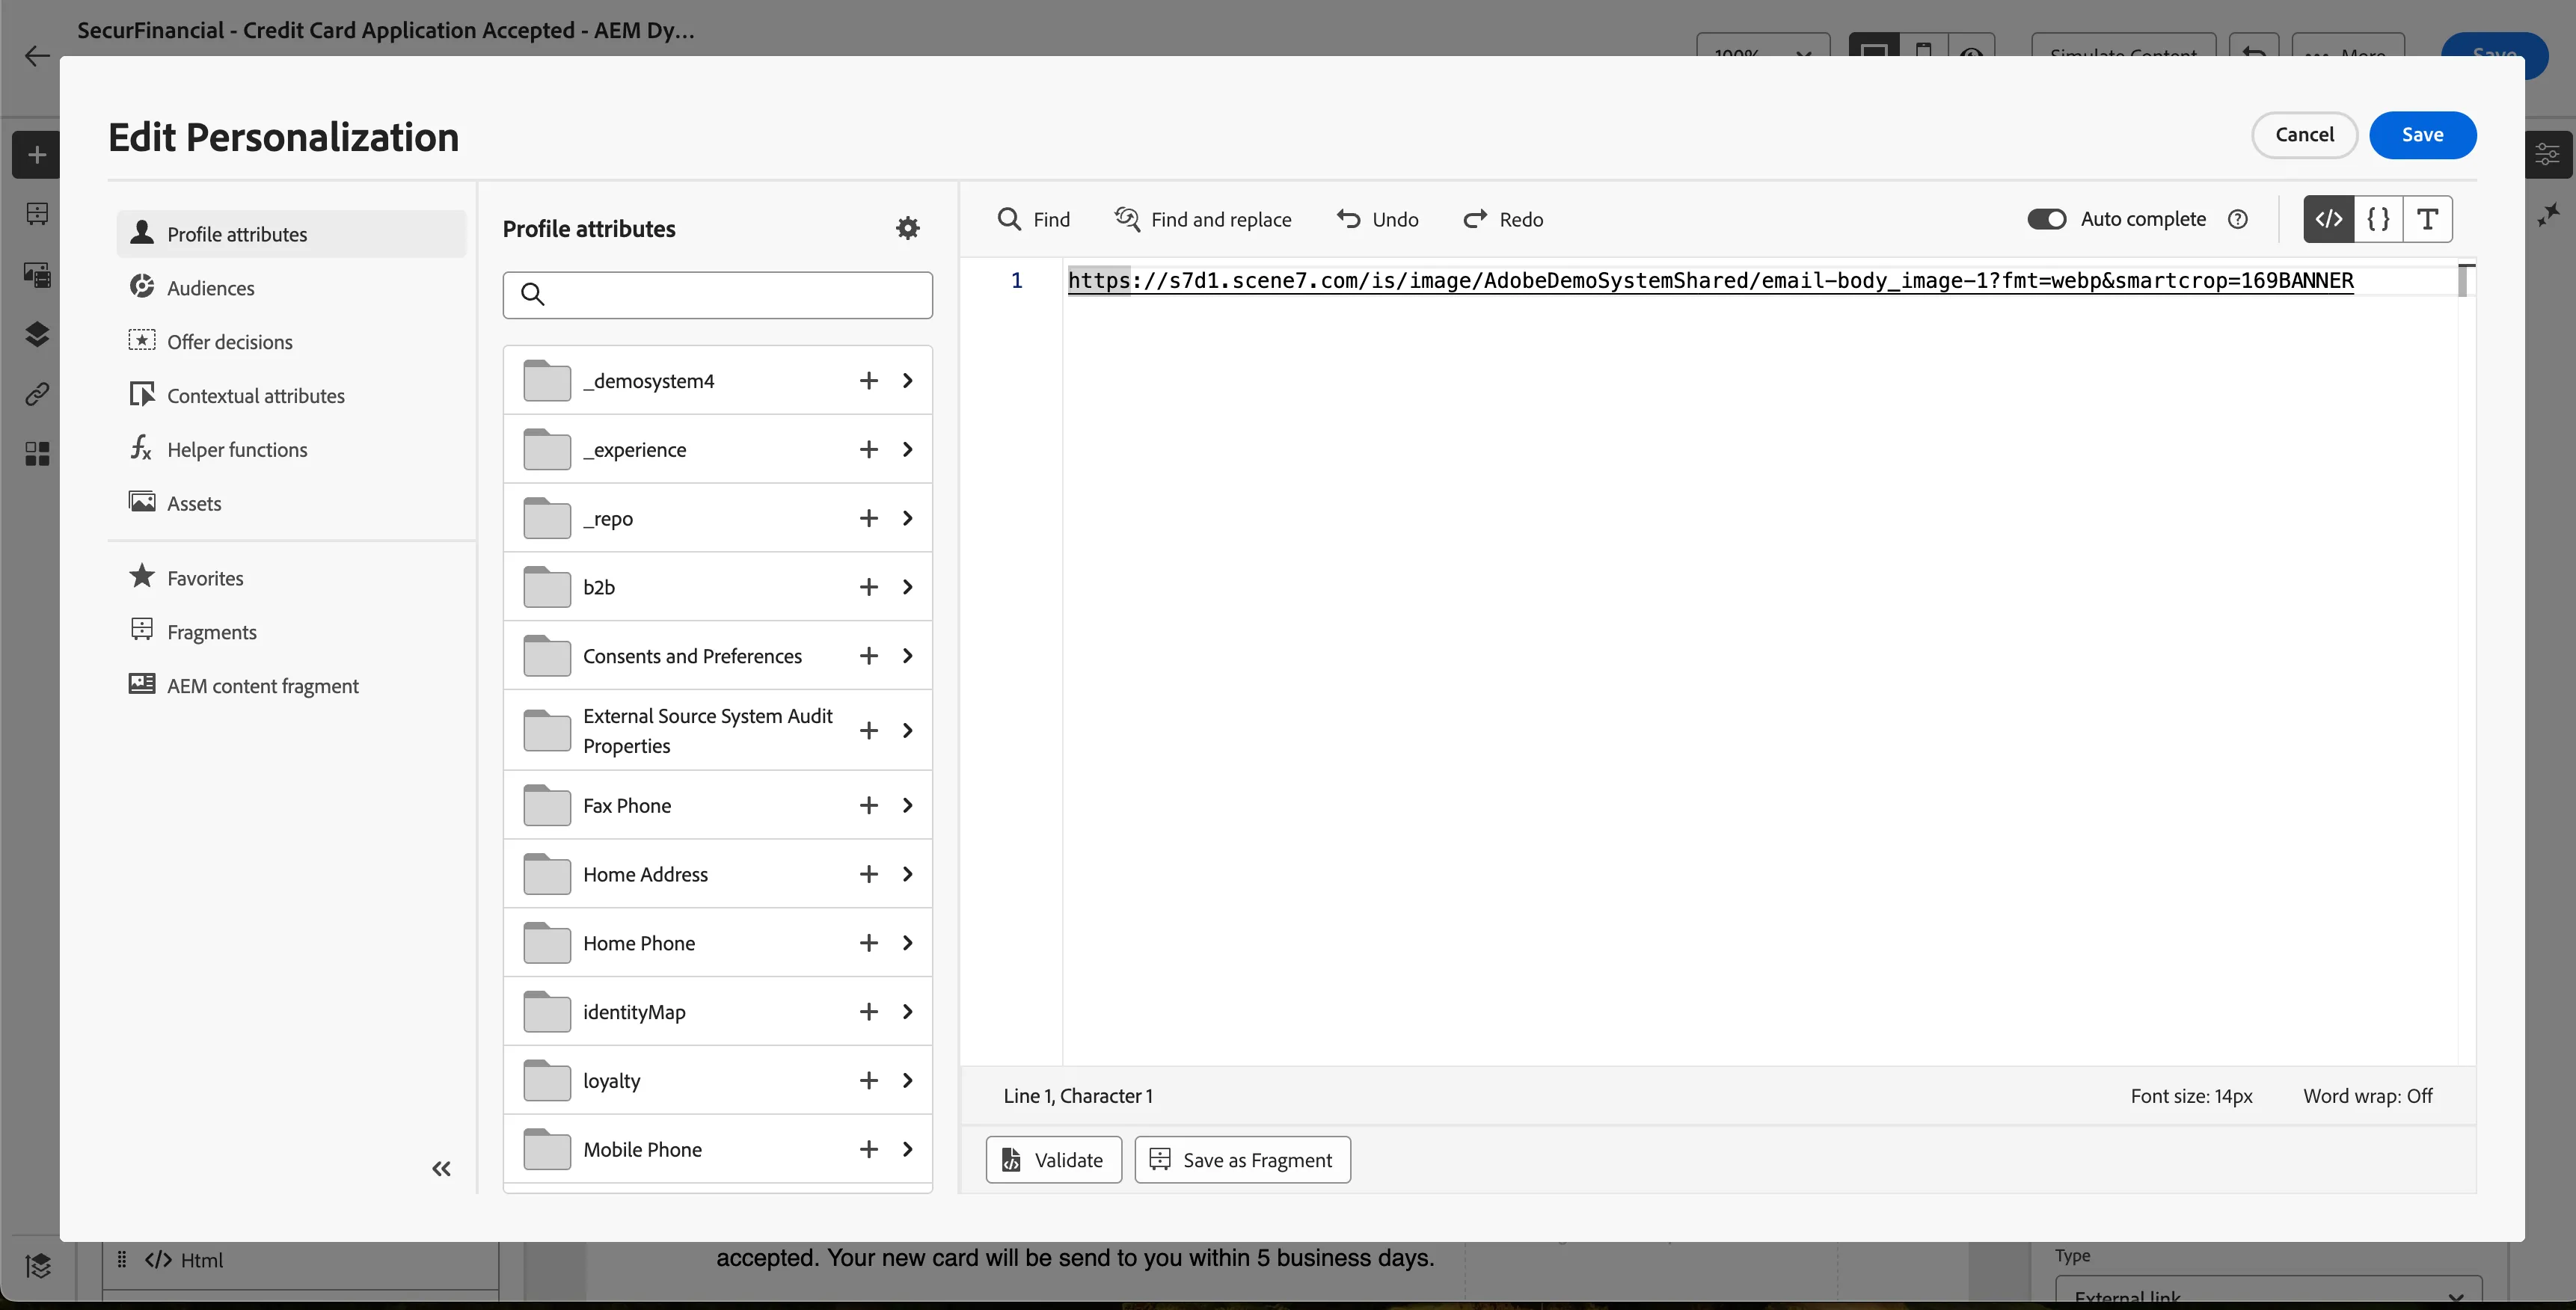Expand External Source System Audit Properties chevron

pos(907,730)
